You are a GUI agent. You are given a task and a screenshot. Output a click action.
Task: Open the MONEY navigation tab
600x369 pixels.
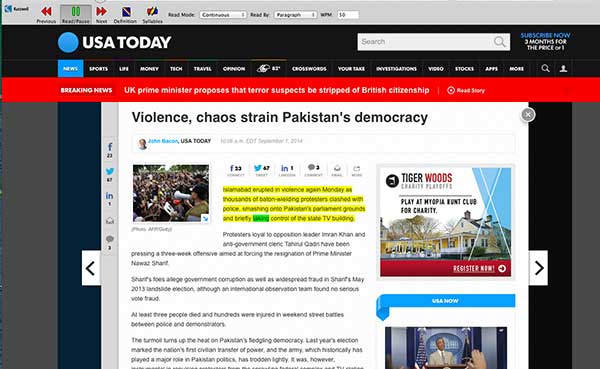tap(149, 69)
